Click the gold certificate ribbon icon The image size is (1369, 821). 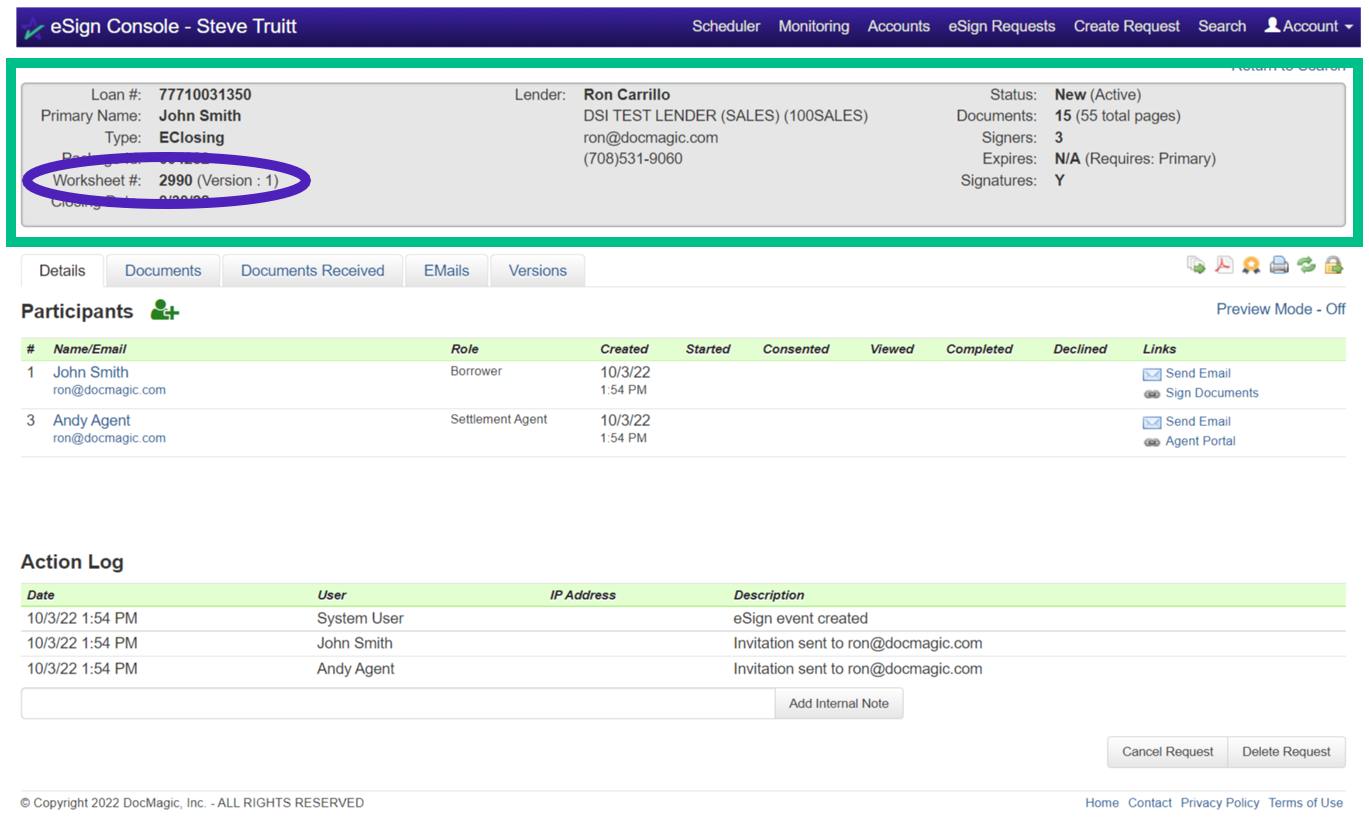coord(1251,265)
